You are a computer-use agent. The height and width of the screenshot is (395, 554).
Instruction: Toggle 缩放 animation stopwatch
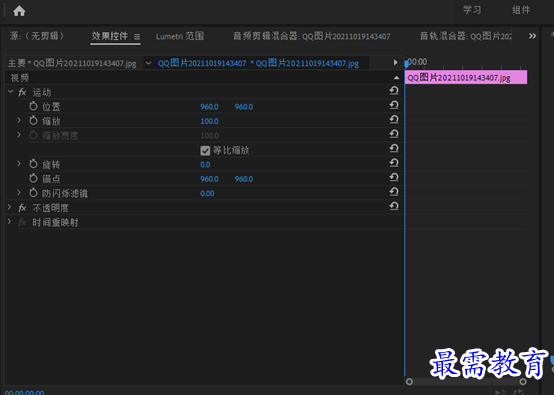click(33, 120)
